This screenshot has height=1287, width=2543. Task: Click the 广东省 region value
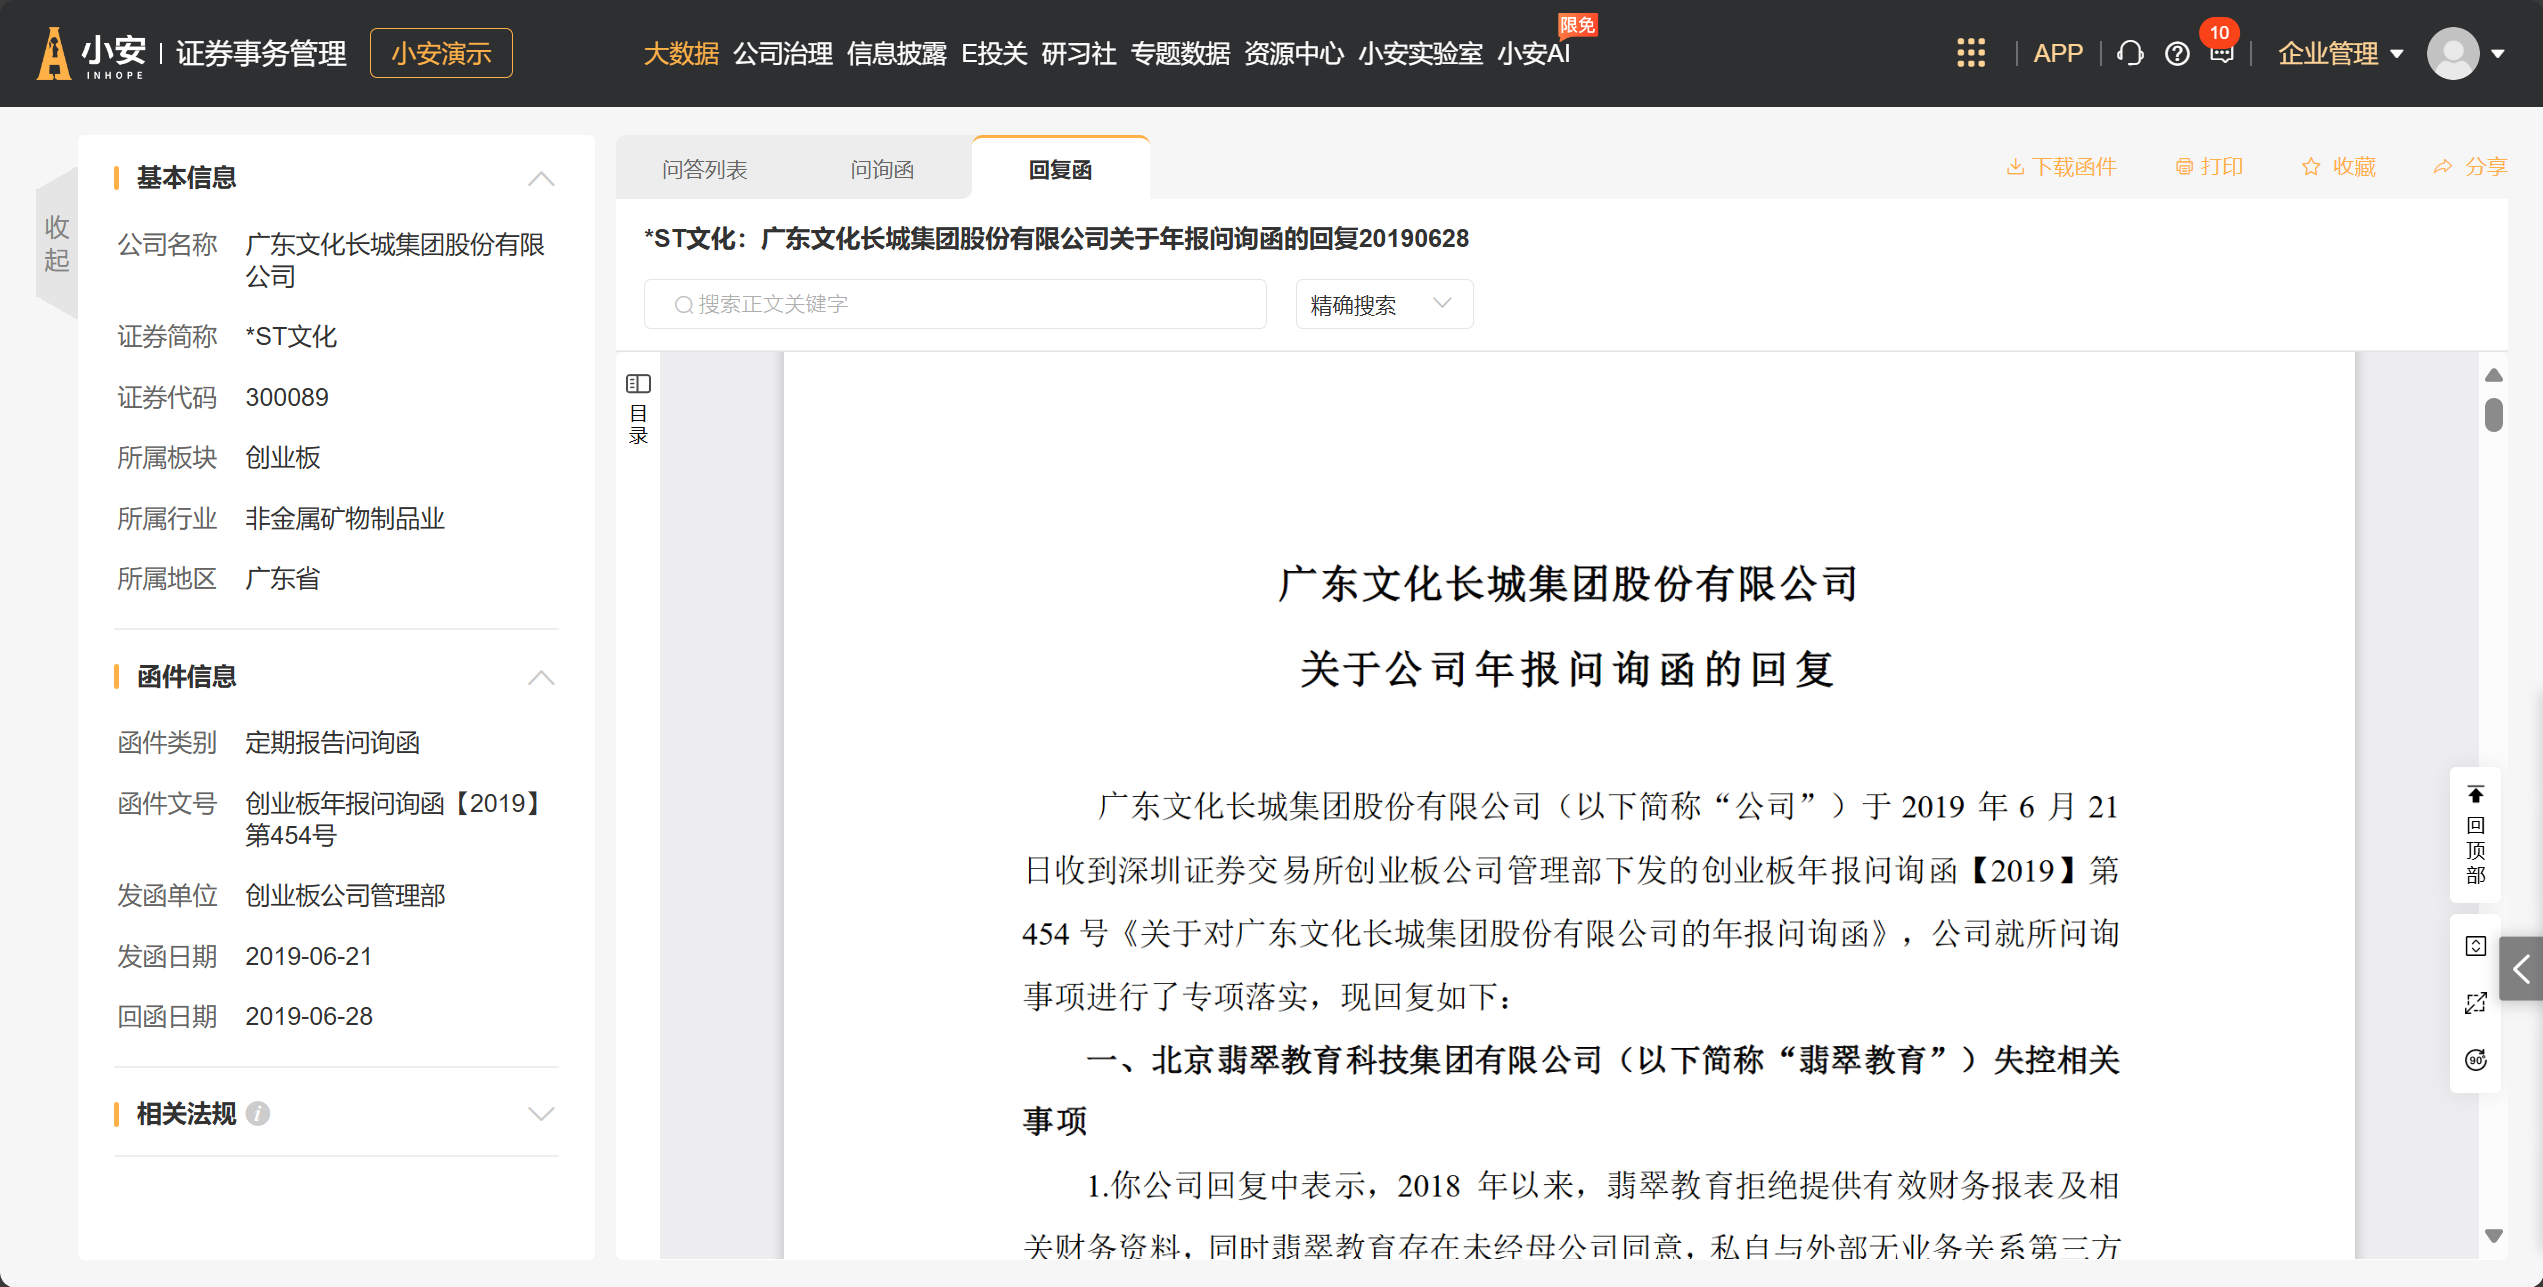283,579
